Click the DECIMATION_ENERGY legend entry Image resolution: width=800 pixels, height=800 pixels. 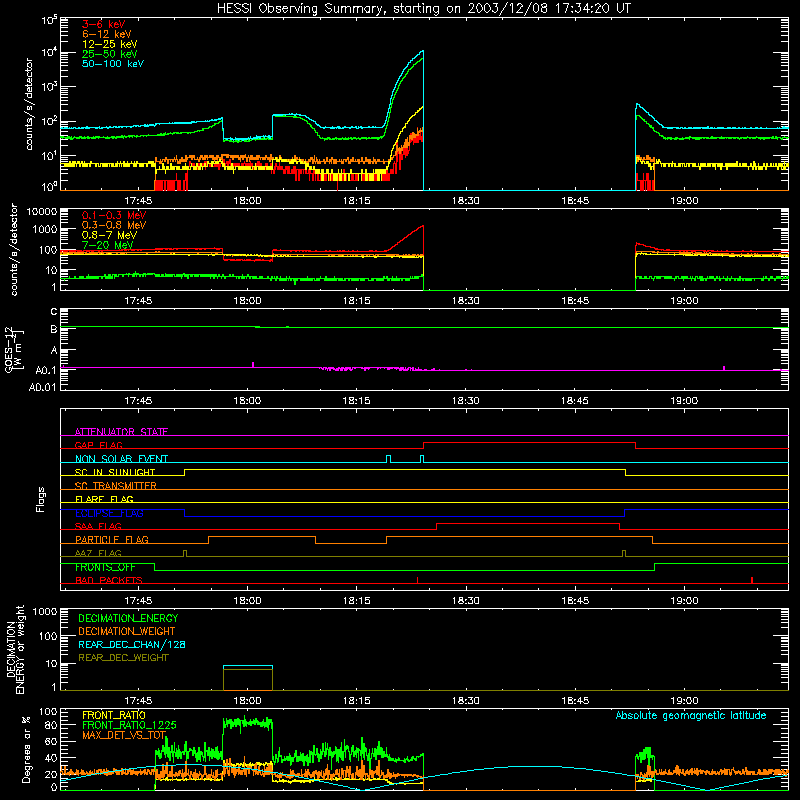pyautogui.click(x=128, y=618)
